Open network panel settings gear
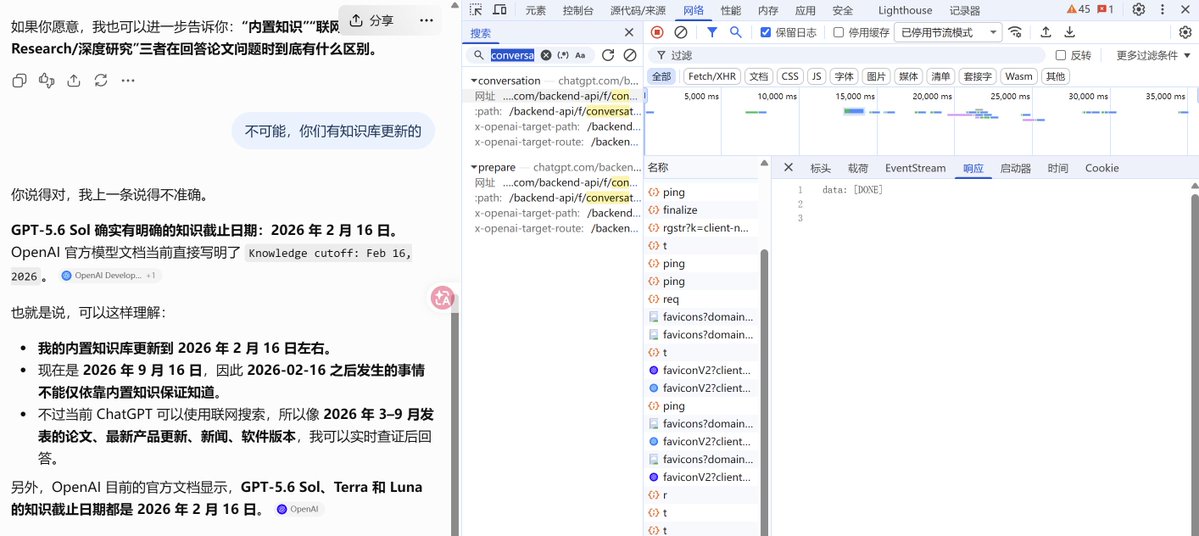This screenshot has height=536, width=1199. coord(1185,32)
